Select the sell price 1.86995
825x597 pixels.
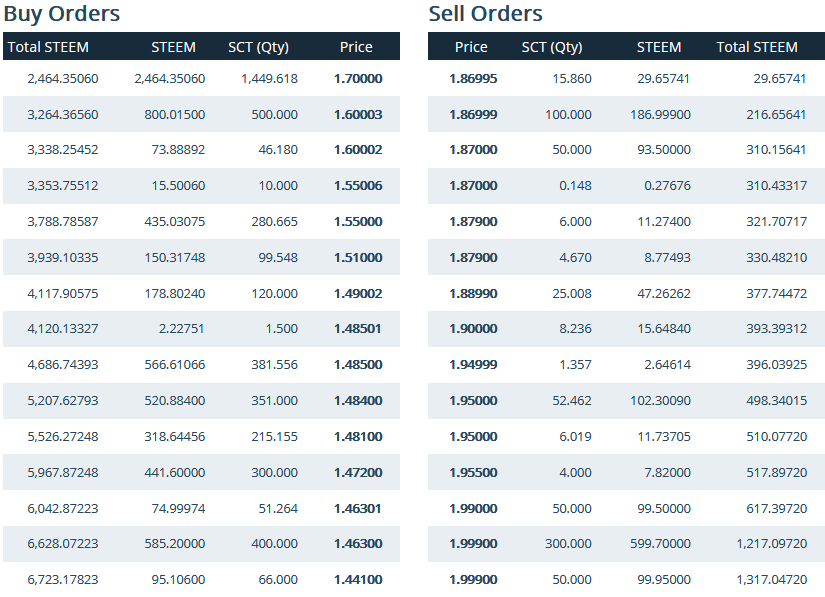point(473,78)
